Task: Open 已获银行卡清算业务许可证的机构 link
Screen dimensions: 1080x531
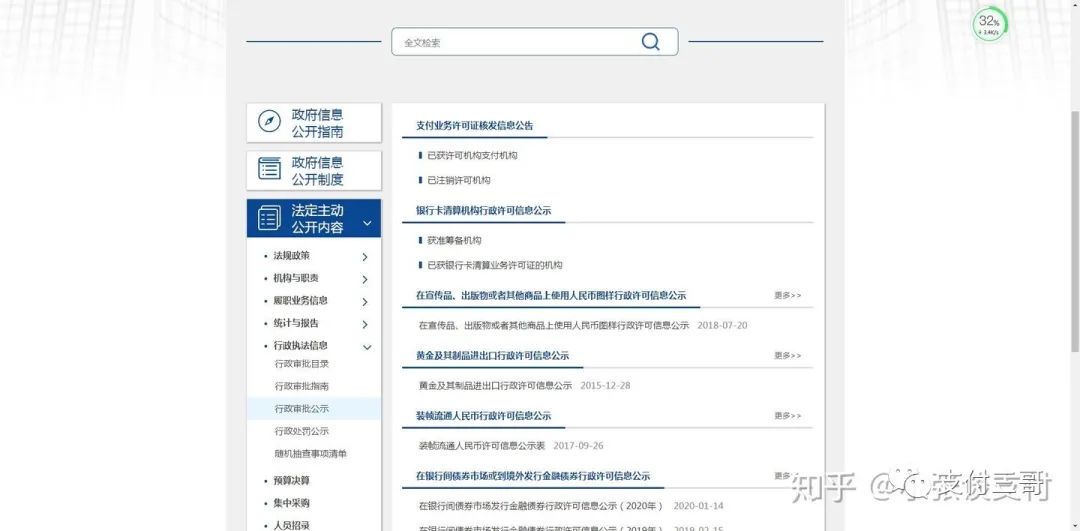Action: tap(495, 265)
